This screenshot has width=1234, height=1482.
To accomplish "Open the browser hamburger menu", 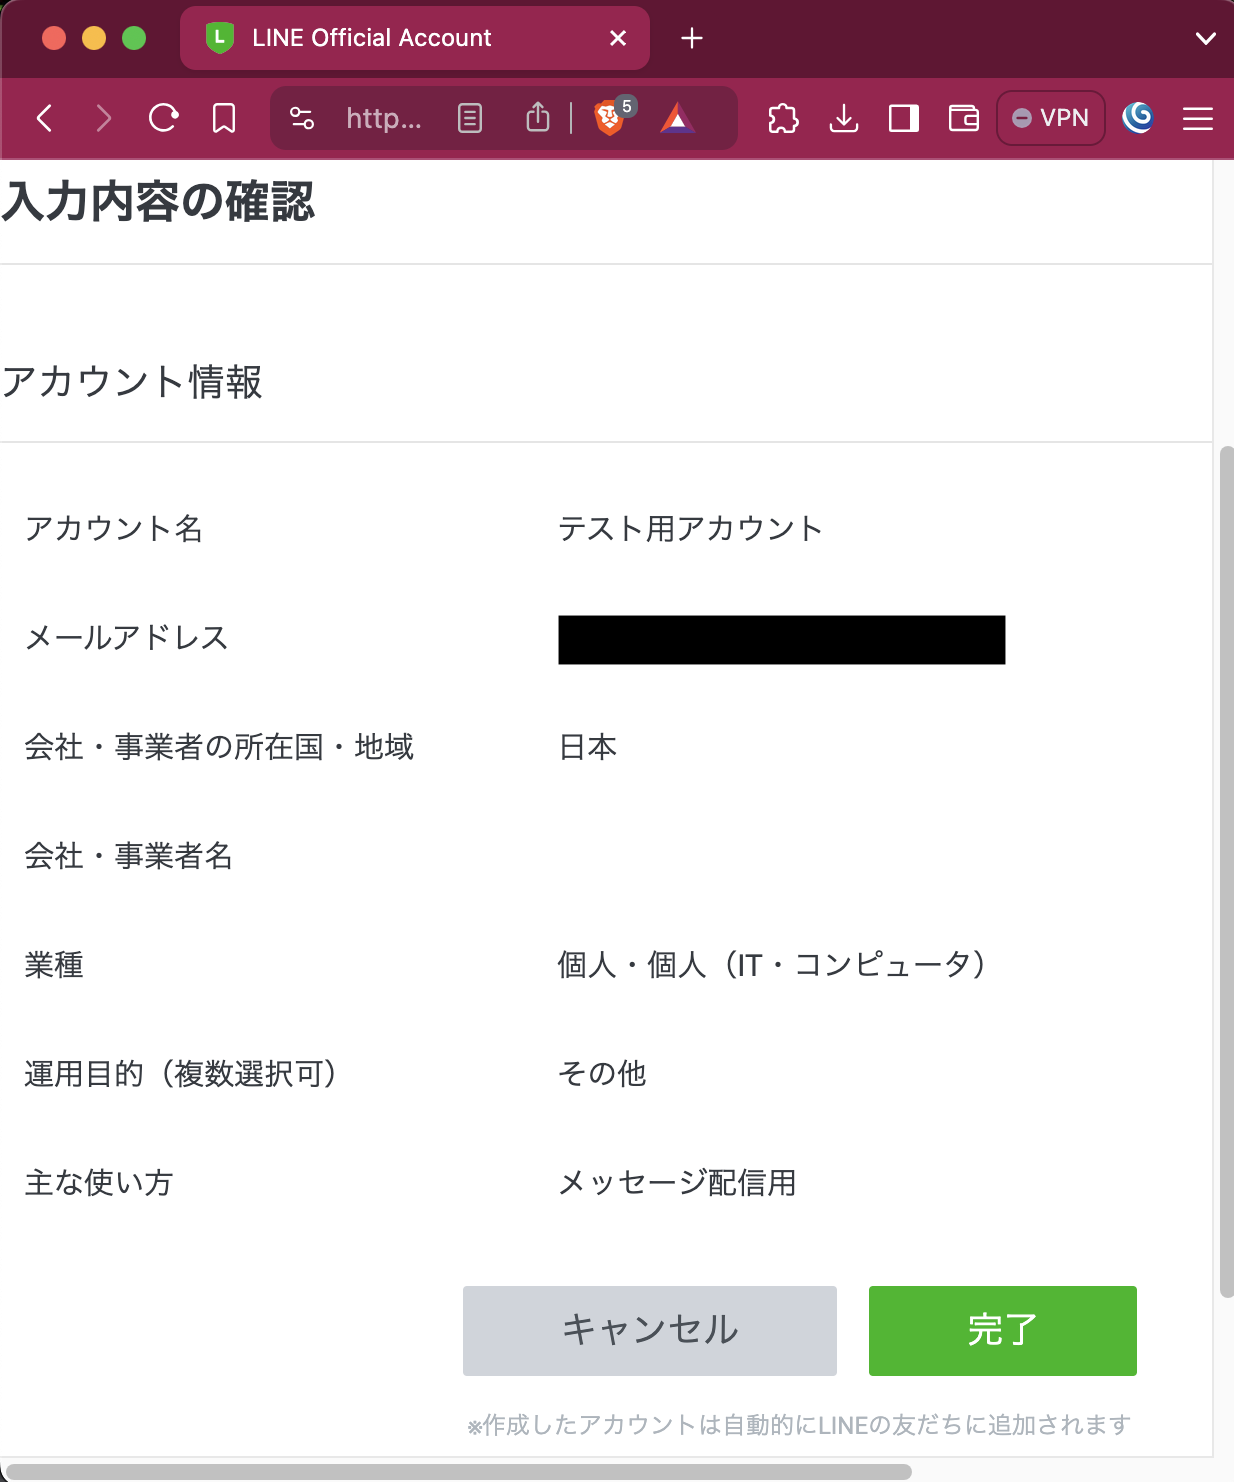I will (1197, 118).
